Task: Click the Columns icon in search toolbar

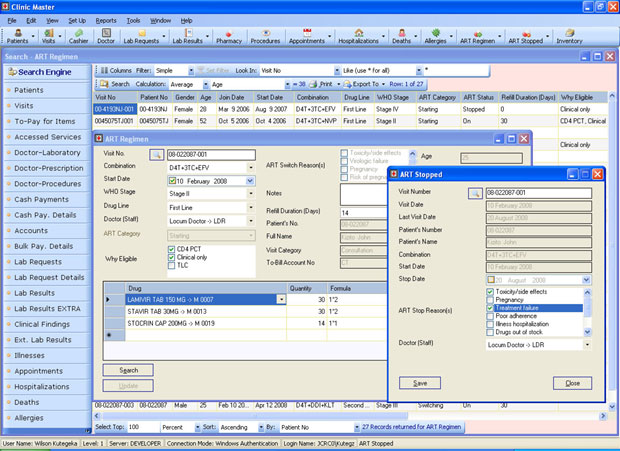Action: pyautogui.click(x=104, y=71)
